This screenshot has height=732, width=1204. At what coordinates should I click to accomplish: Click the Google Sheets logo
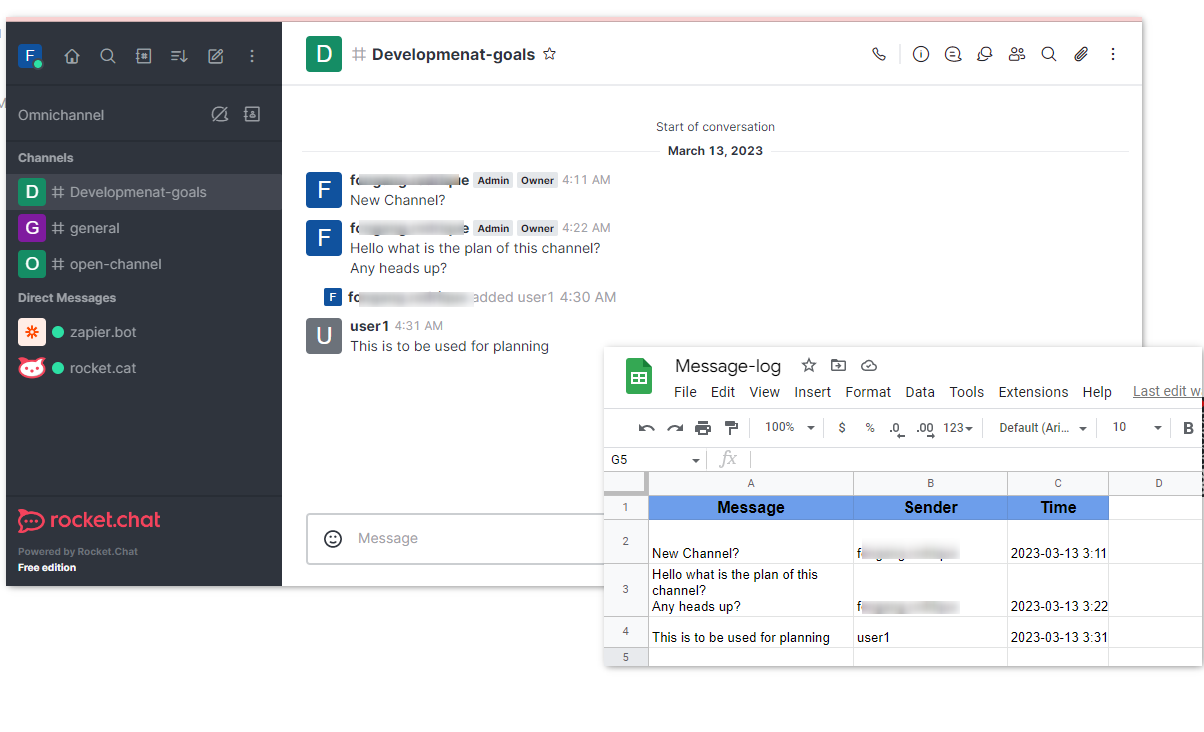click(x=639, y=378)
